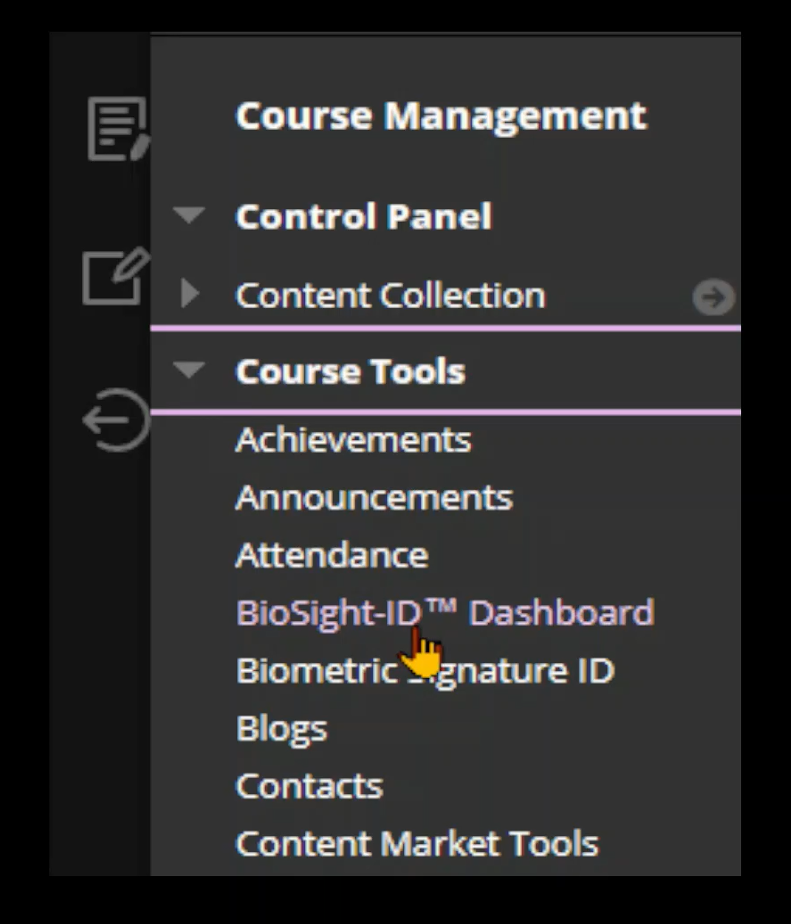Go to Announcements under Course Tools
The height and width of the screenshot is (924, 791).
(374, 497)
